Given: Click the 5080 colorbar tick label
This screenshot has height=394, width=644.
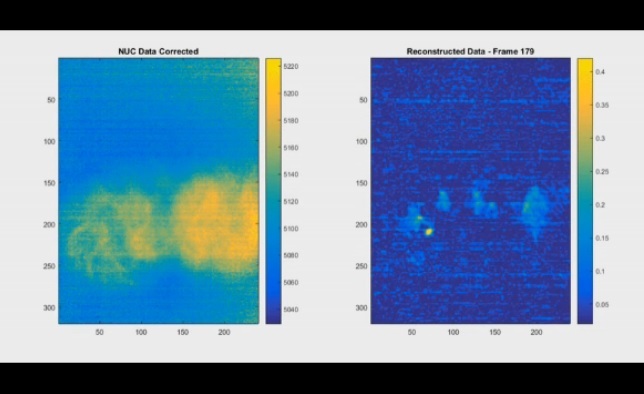Looking at the screenshot, I should tap(291, 255).
